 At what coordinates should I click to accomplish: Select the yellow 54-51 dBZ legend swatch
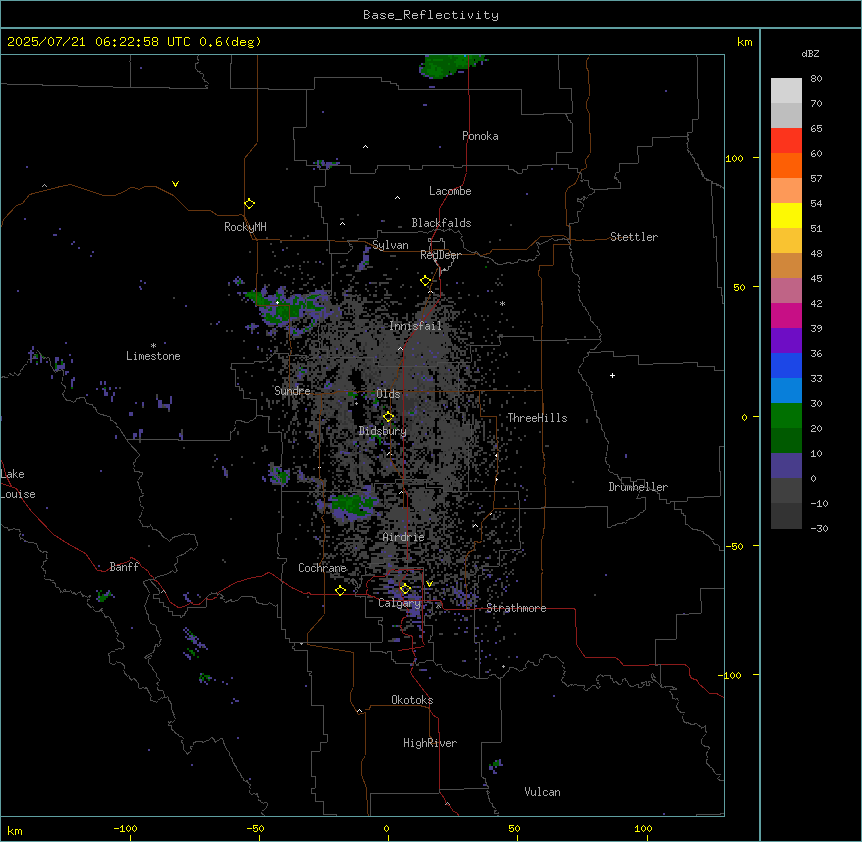click(x=786, y=215)
